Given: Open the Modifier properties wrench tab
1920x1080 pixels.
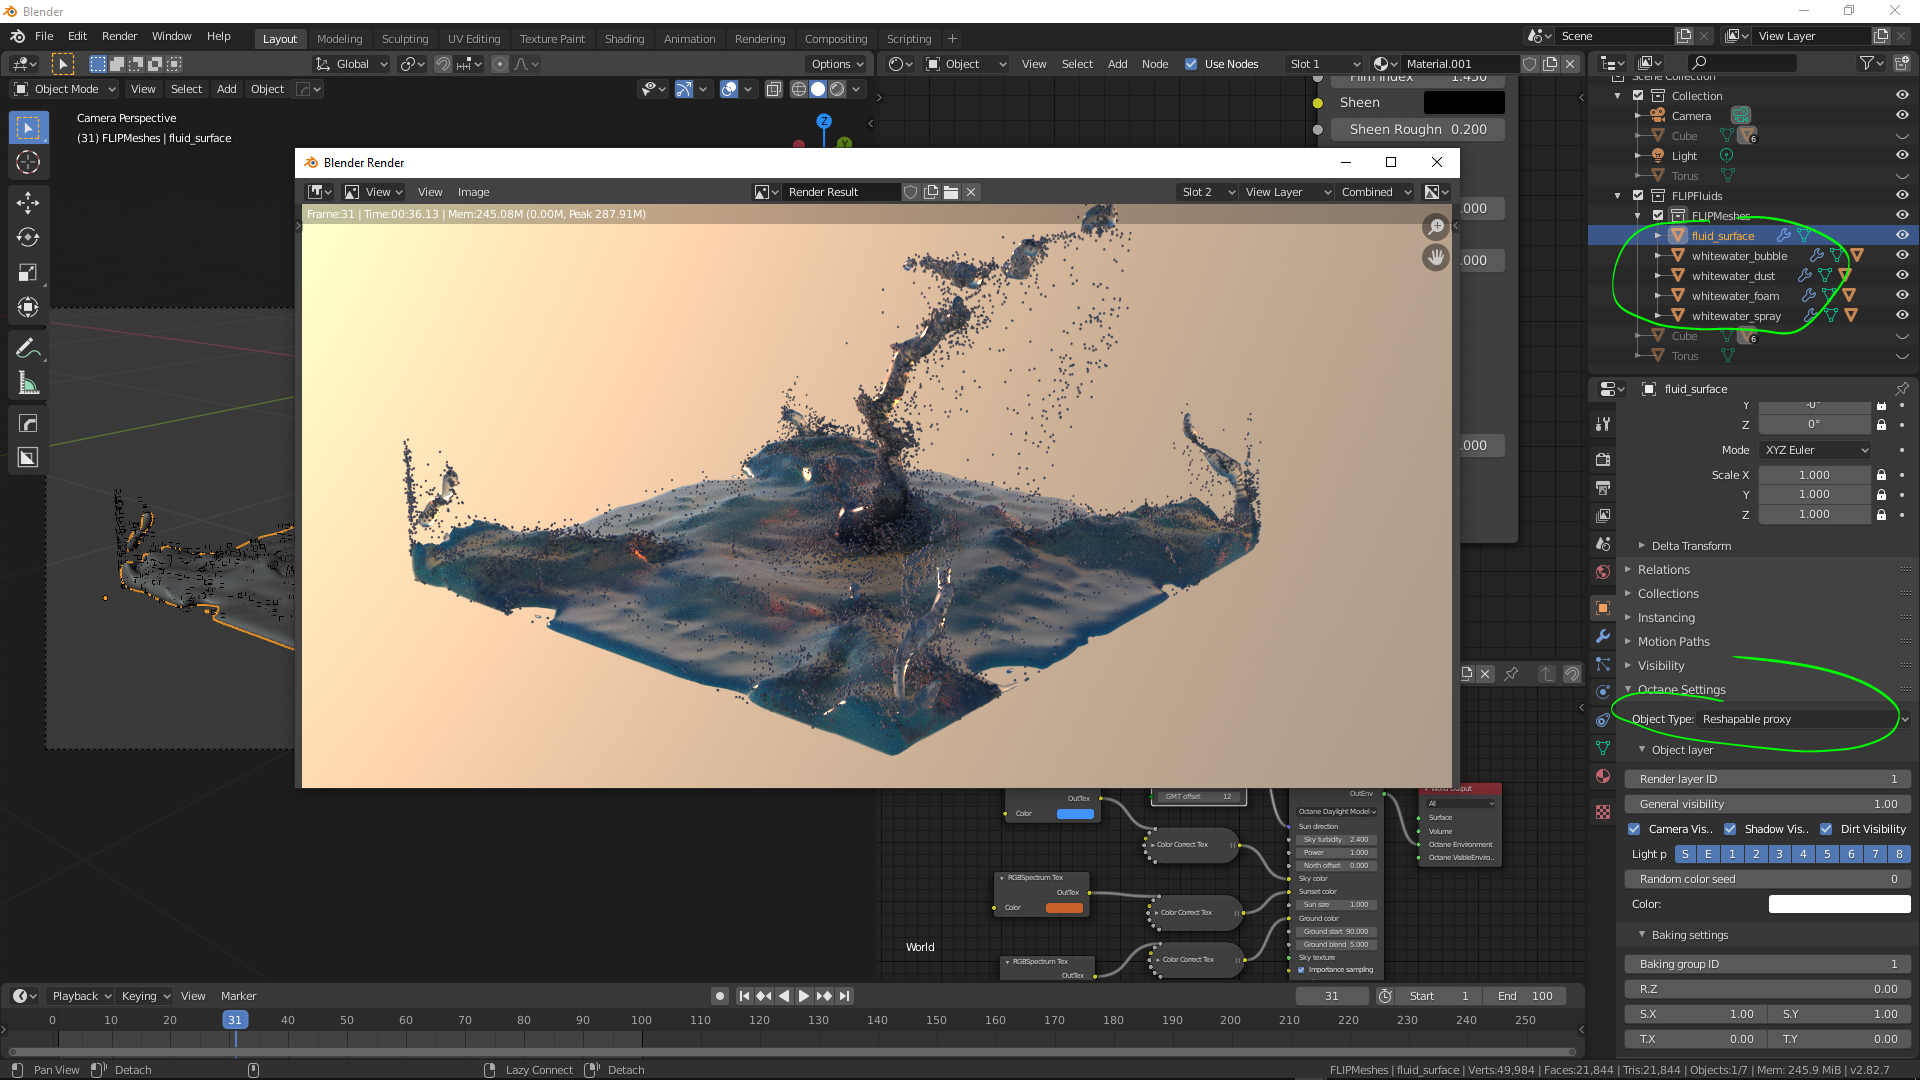Looking at the screenshot, I should (1603, 636).
